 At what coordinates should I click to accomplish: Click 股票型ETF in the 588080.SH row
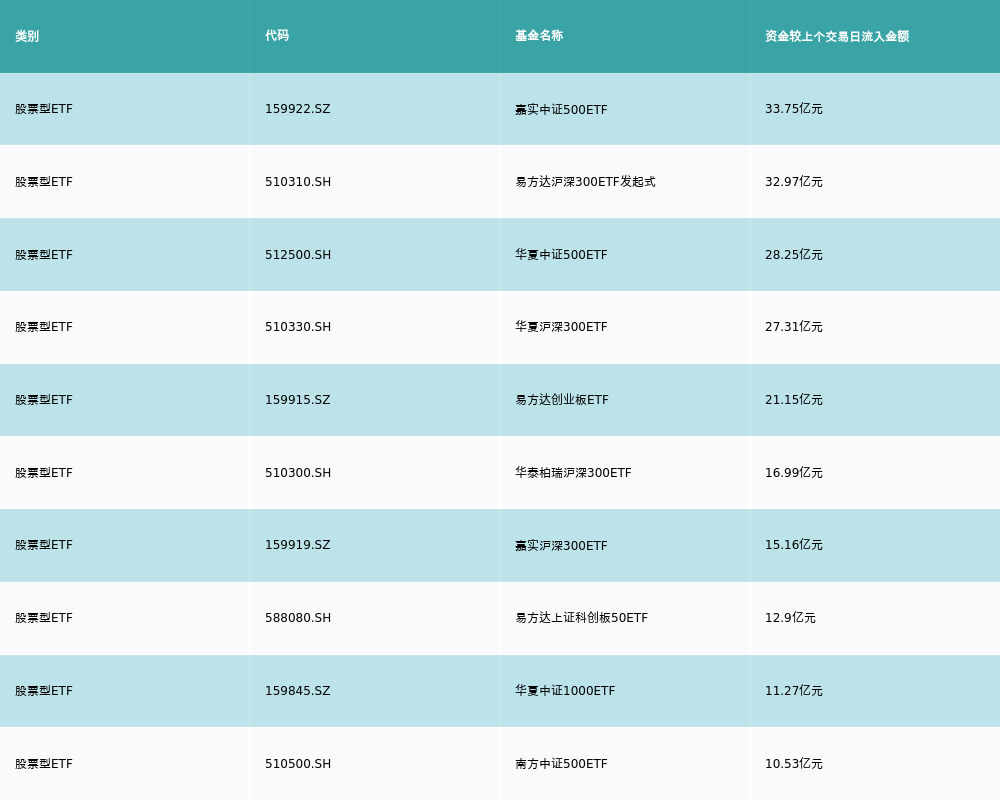(x=44, y=618)
